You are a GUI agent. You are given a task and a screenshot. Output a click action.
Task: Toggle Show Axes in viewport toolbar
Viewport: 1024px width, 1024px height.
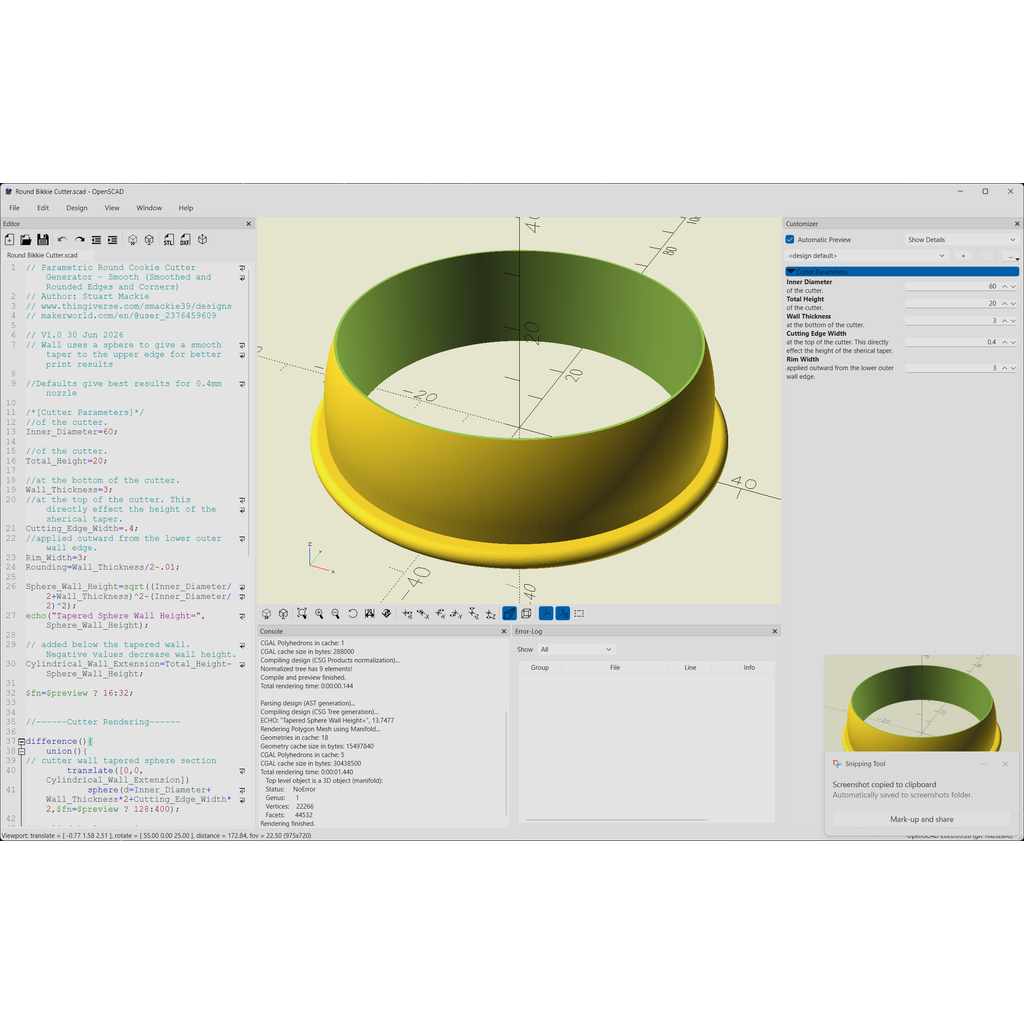point(546,613)
